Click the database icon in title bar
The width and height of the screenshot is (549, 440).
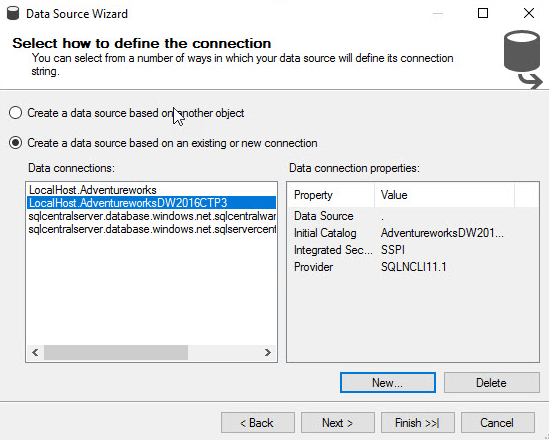pyautogui.click(x=13, y=14)
